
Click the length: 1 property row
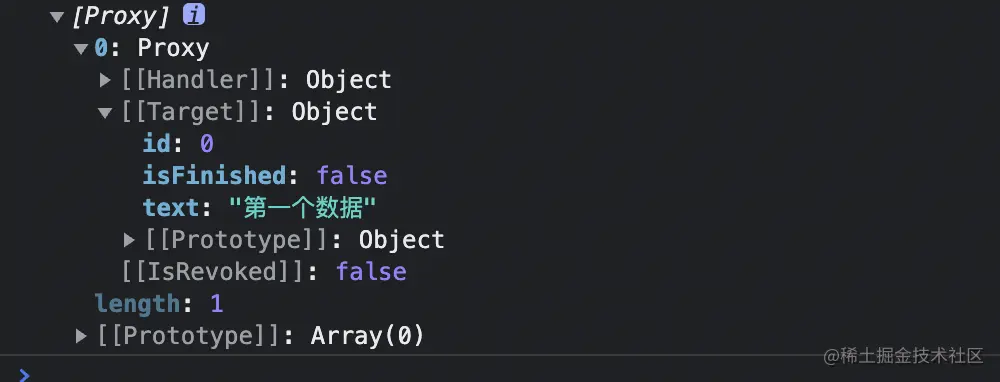click(x=159, y=304)
